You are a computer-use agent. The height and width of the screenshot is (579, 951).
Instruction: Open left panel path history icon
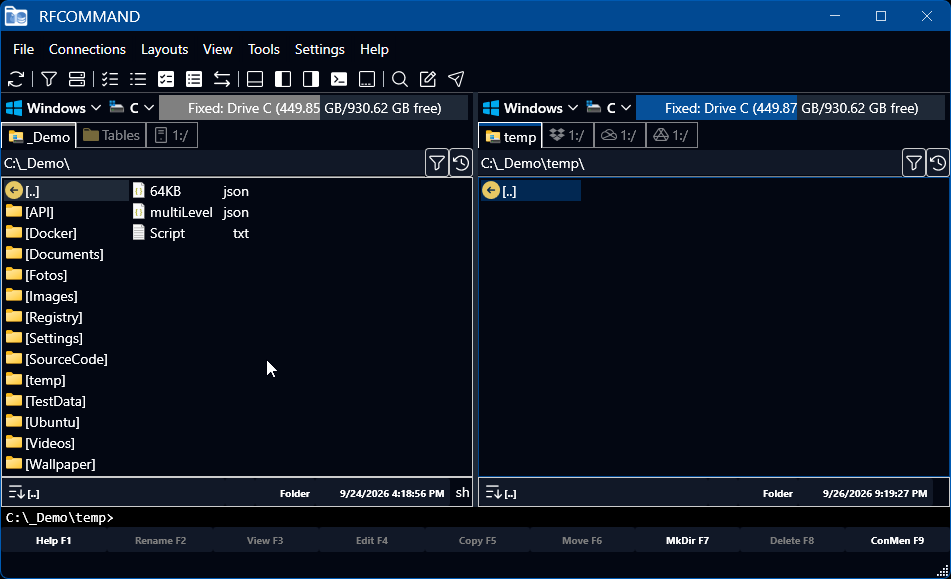point(460,163)
